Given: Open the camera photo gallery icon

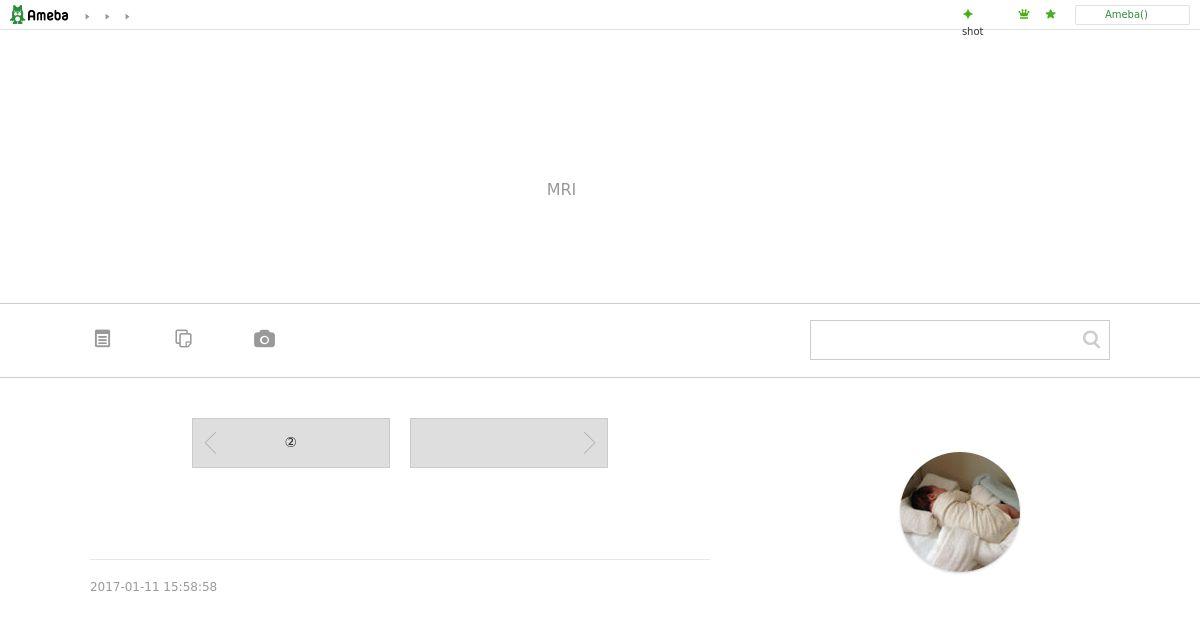Looking at the screenshot, I should click(264, 339).
